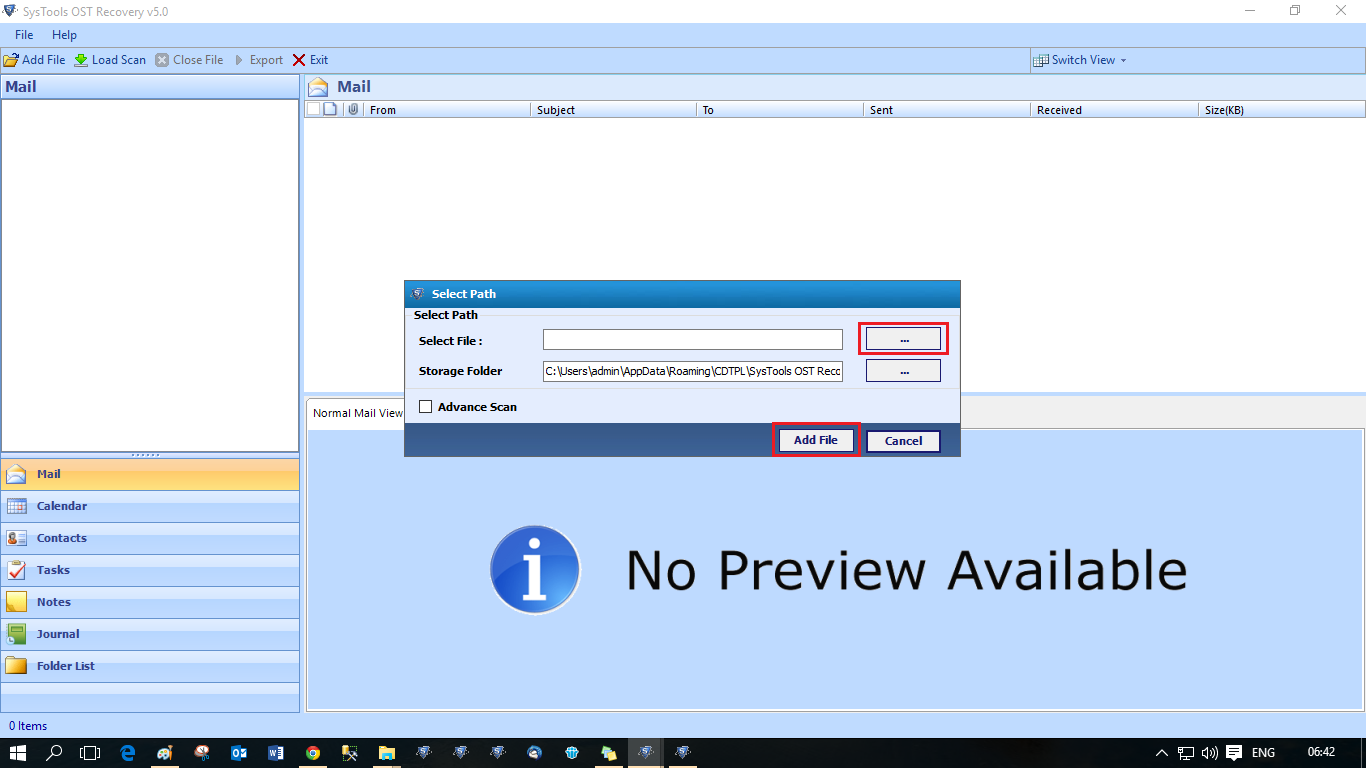Click the 06:42 taskbar clock
This screenshot has width=1366, height=768.
coord(1321,752)
